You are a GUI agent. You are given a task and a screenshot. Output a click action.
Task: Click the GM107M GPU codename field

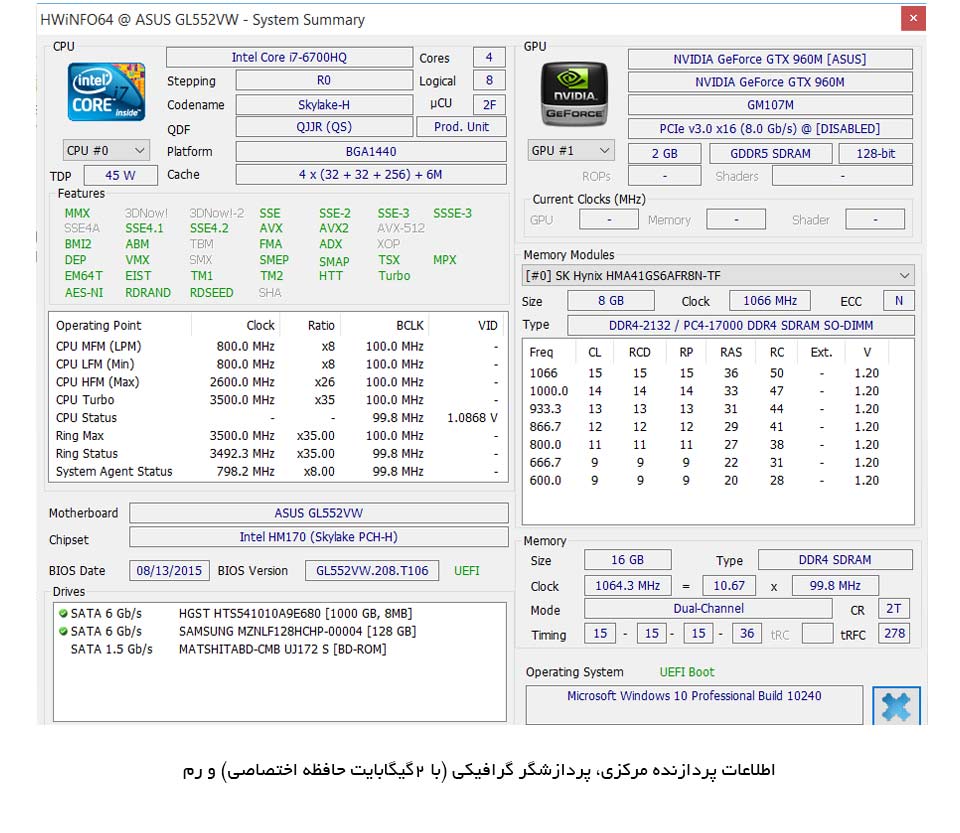770,105
